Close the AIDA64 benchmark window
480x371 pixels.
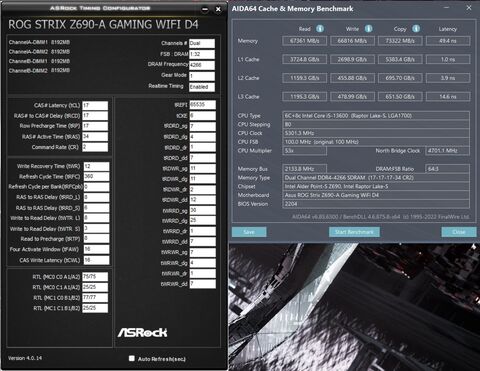469,8
